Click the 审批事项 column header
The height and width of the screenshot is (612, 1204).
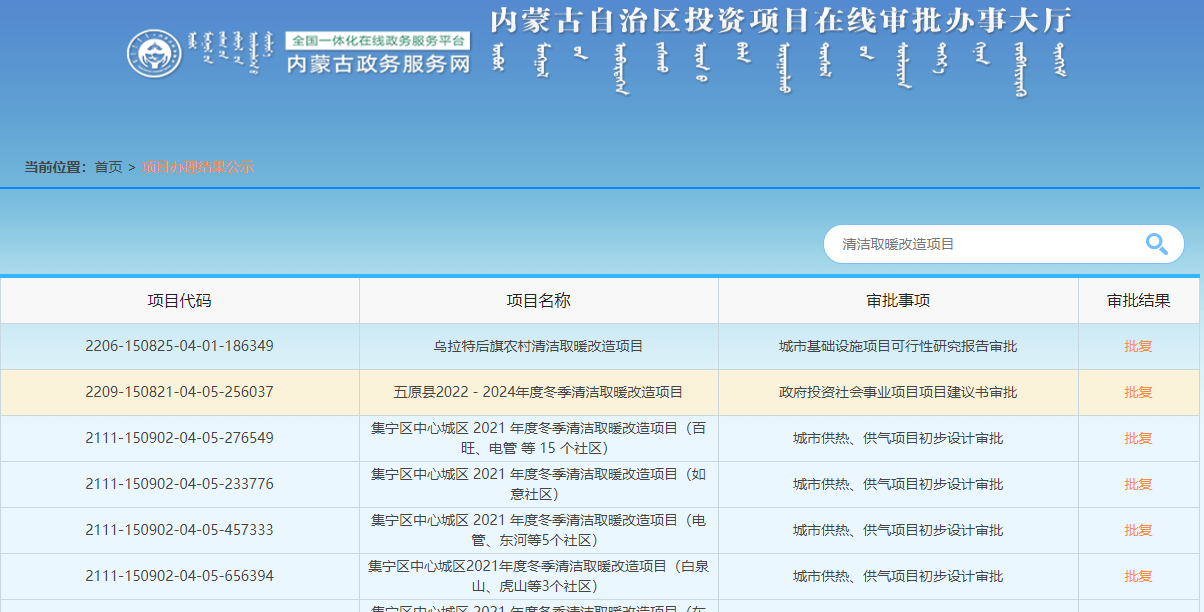897,300
